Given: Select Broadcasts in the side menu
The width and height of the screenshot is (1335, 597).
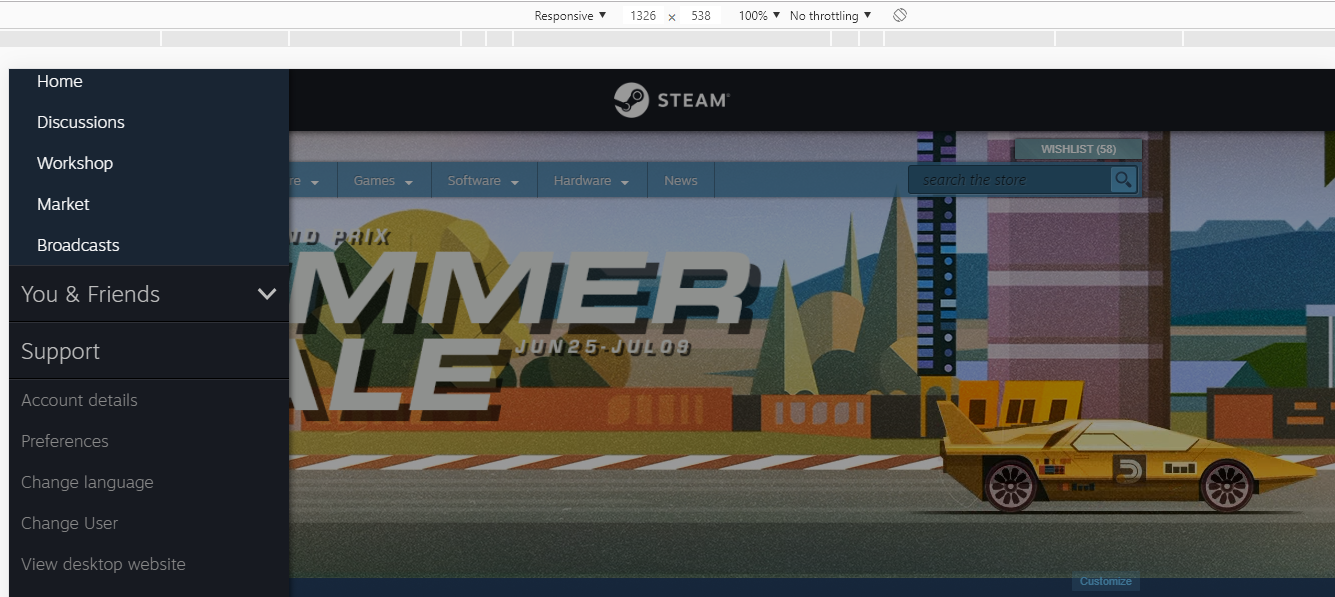Looking at the screenshot, I should (x=78, y=245).
